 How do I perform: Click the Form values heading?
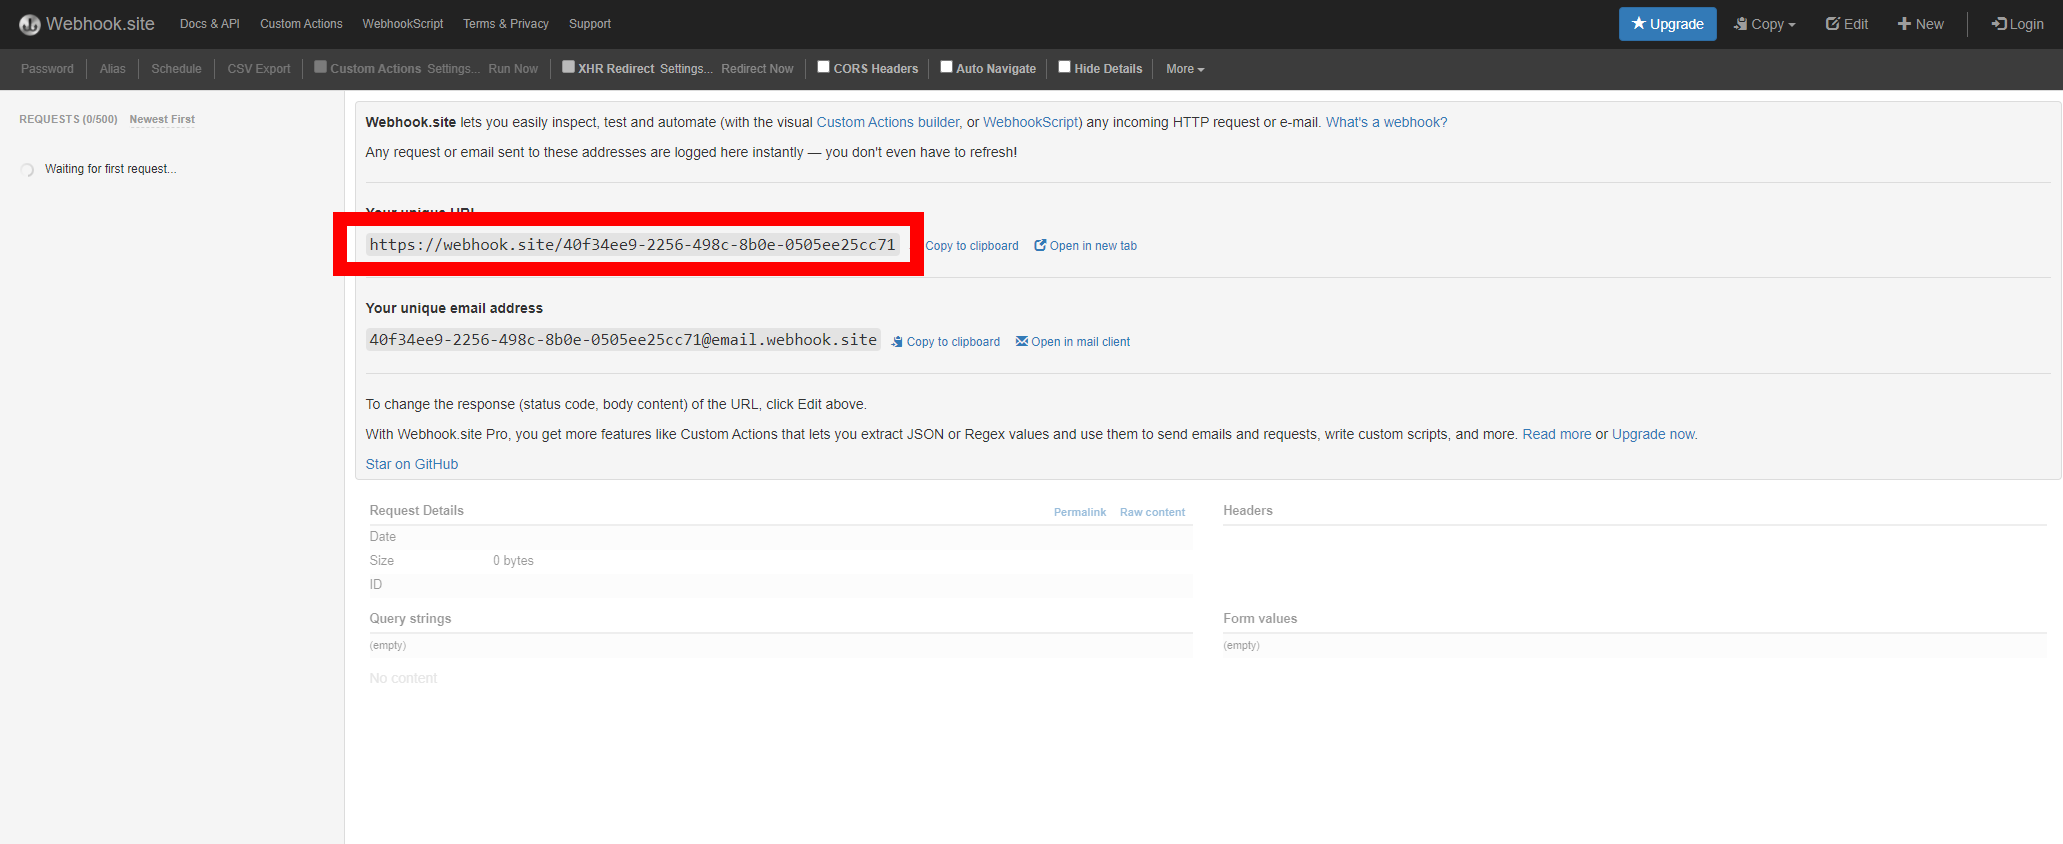coord(1260,618)
